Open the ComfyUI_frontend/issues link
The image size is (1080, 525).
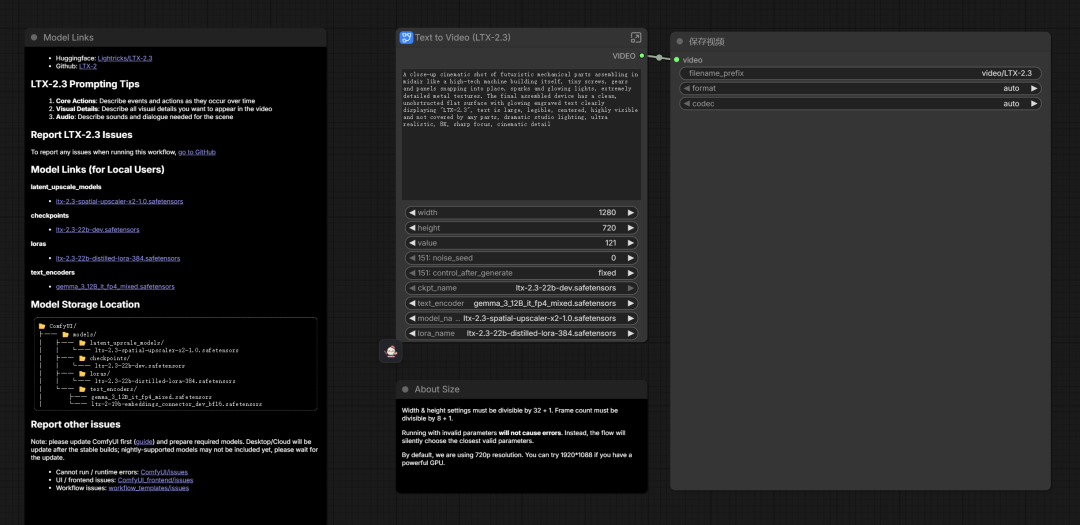click(156, 480)
